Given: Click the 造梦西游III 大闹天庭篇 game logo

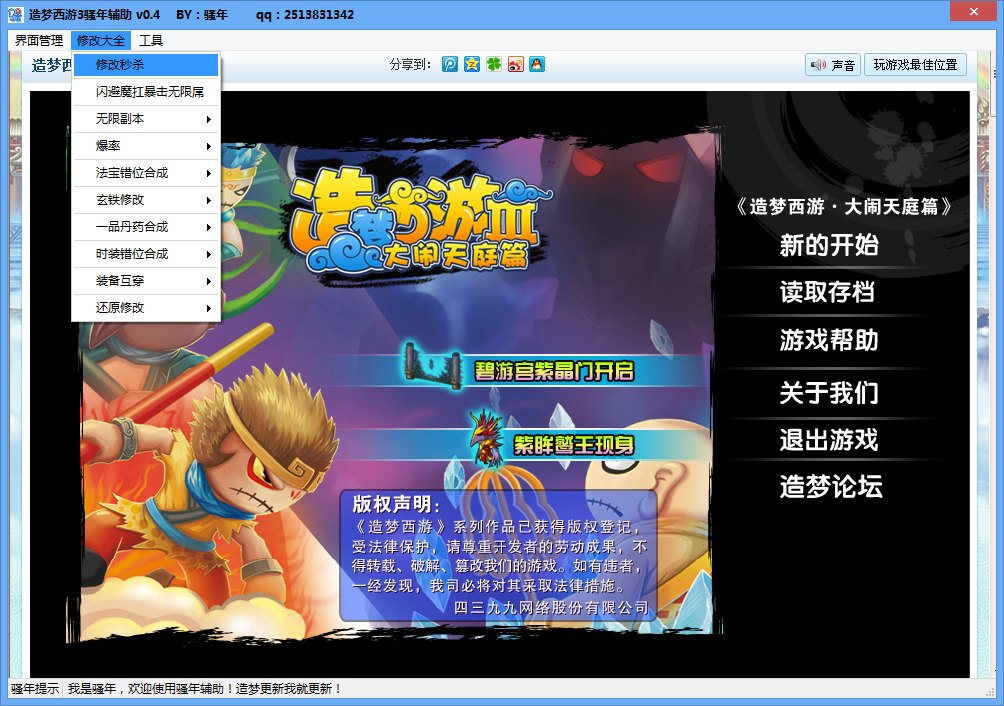Looking at the screenshot, I should click(x=419, y=221).
